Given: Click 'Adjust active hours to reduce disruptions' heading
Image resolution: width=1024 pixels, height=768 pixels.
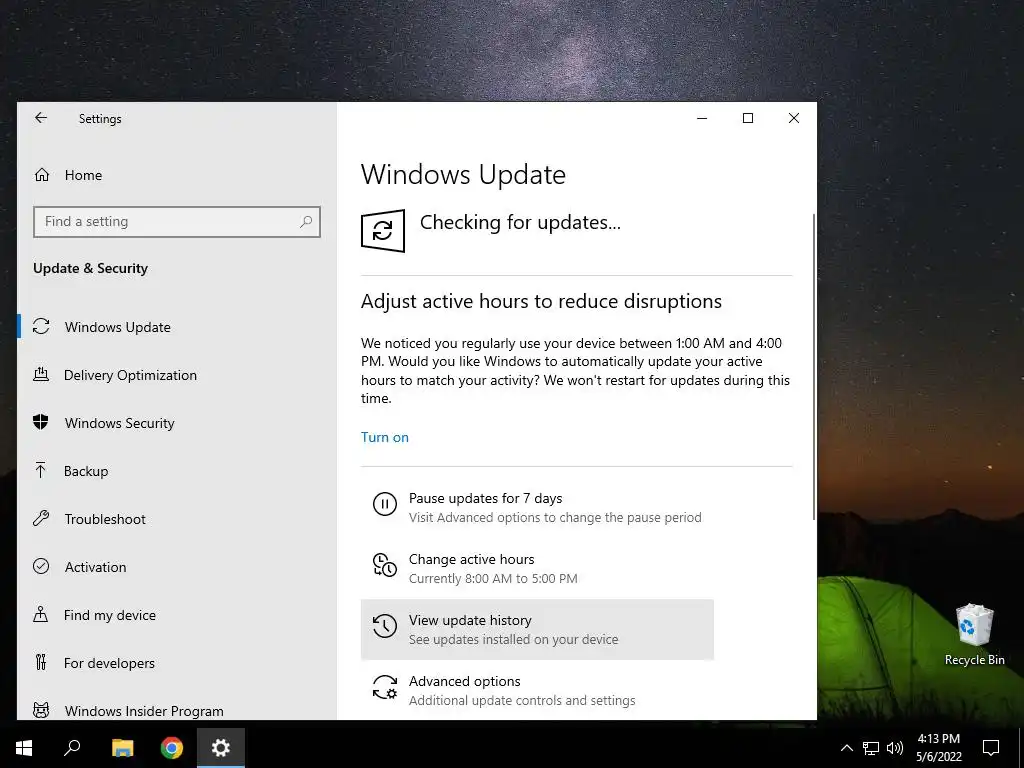Looking at the screenshot, I should (x=541, y=301).
